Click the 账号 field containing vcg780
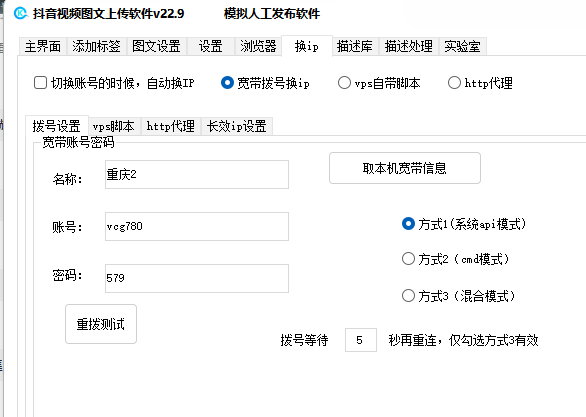586x417 pixels. [197, 226]
